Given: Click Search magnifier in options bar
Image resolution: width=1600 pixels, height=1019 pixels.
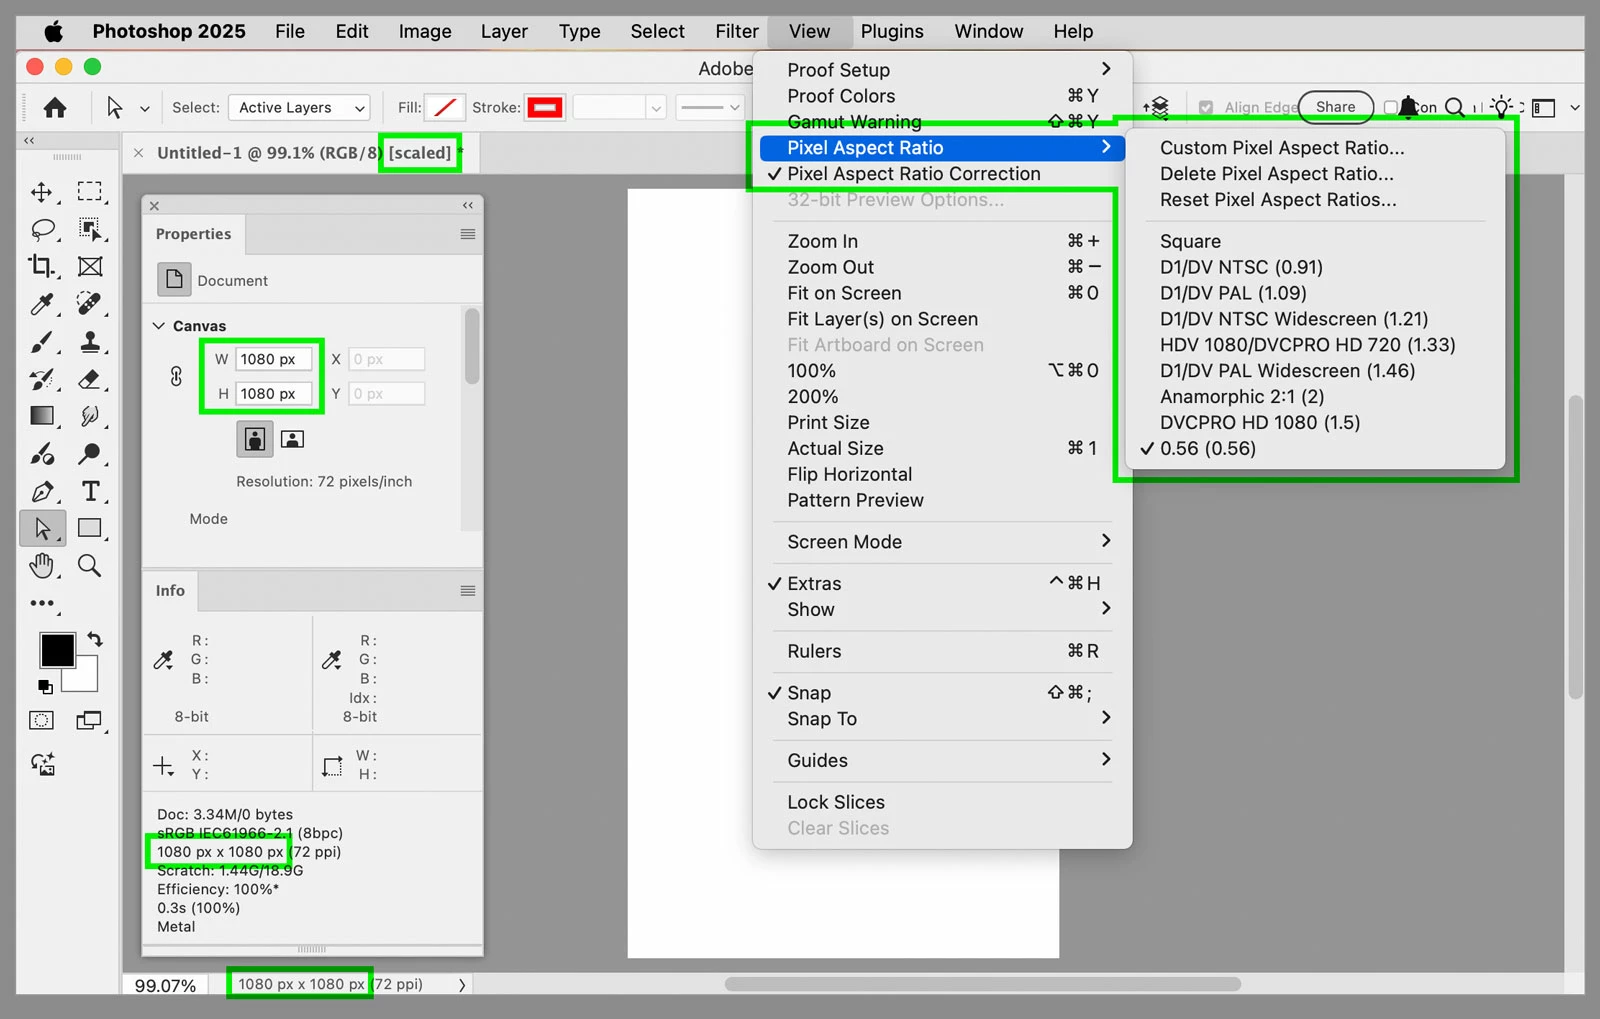Looking at the screenshot, I should click(x=1455, y=107).
